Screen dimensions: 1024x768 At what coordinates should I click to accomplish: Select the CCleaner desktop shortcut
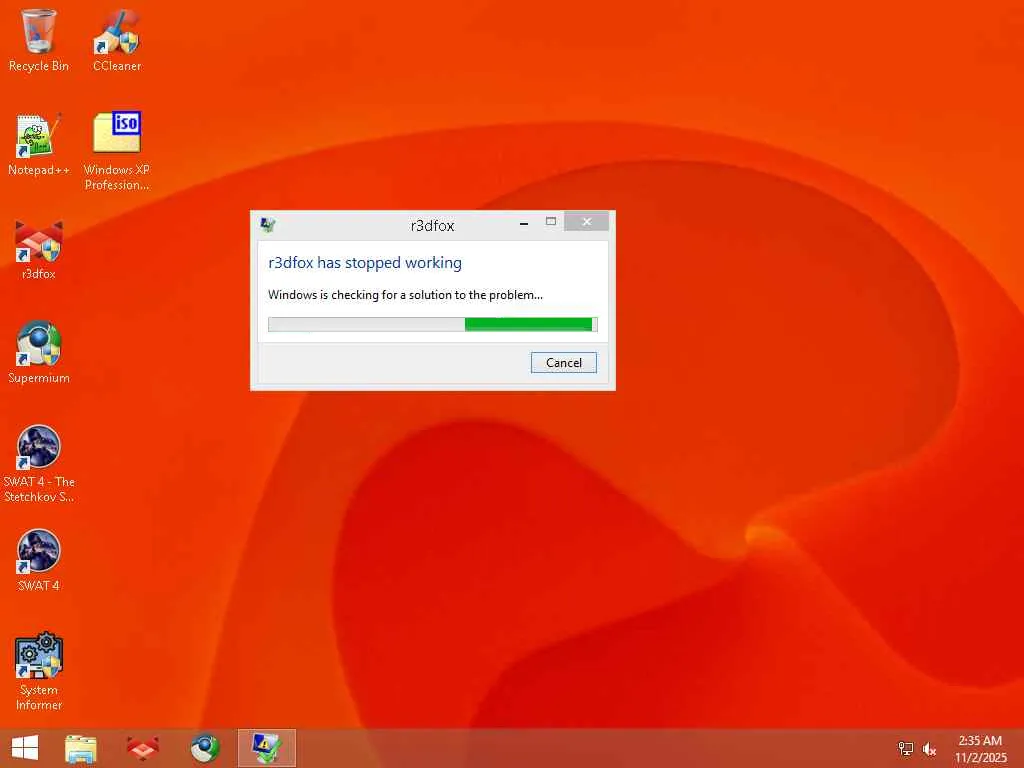[117, 40]
